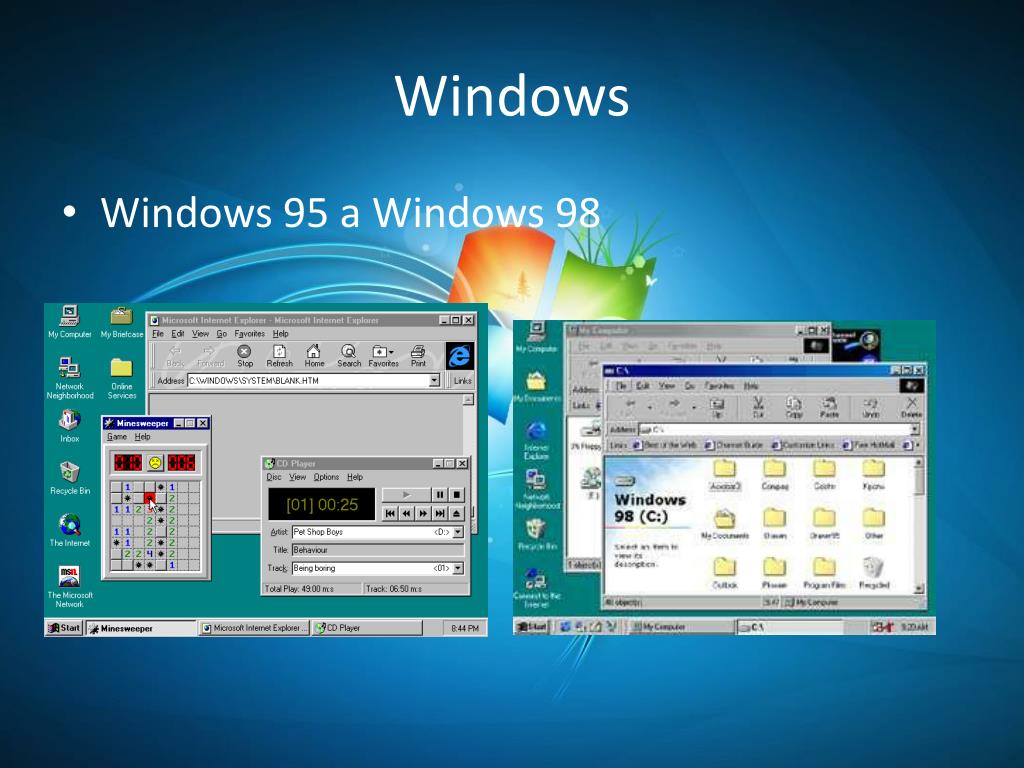The width and height of the screenshot is (1024, 768).
Task: Click the Up folder icon in C:\ window
Action: (716, 407)
